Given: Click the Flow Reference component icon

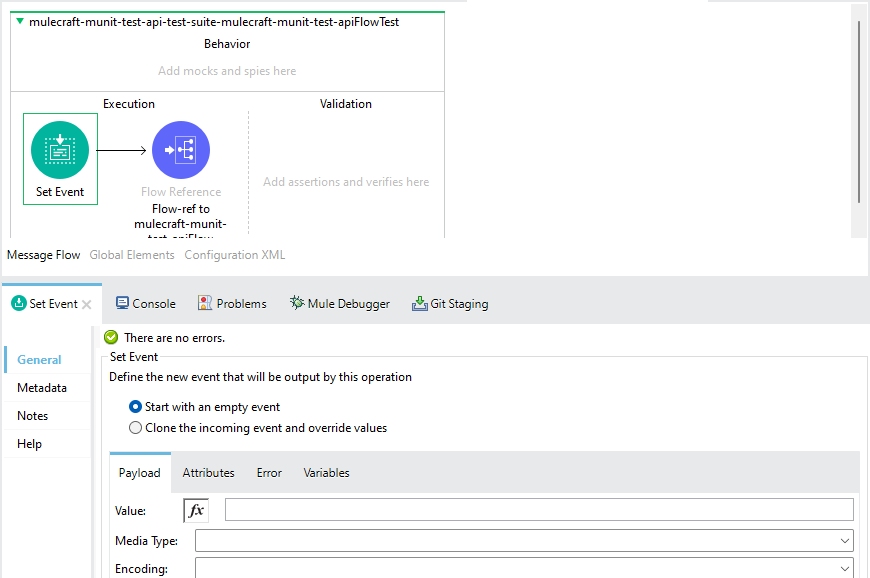Looking at the screenshot, I should (x=181, y=150).
